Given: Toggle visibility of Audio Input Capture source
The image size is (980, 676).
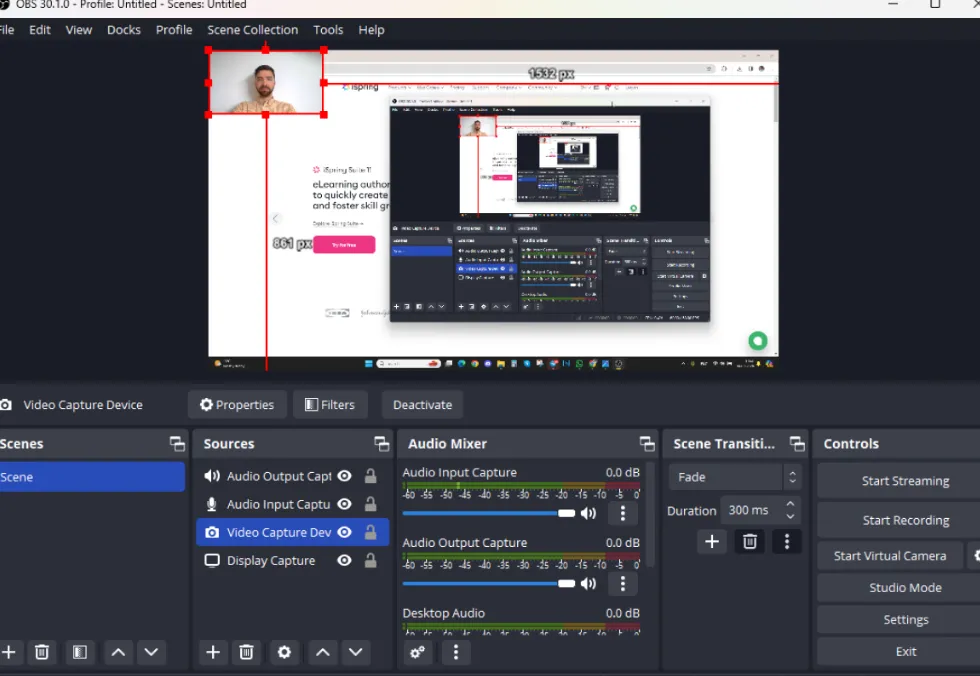Looking at the screenshot, I should tap(344, 505).
